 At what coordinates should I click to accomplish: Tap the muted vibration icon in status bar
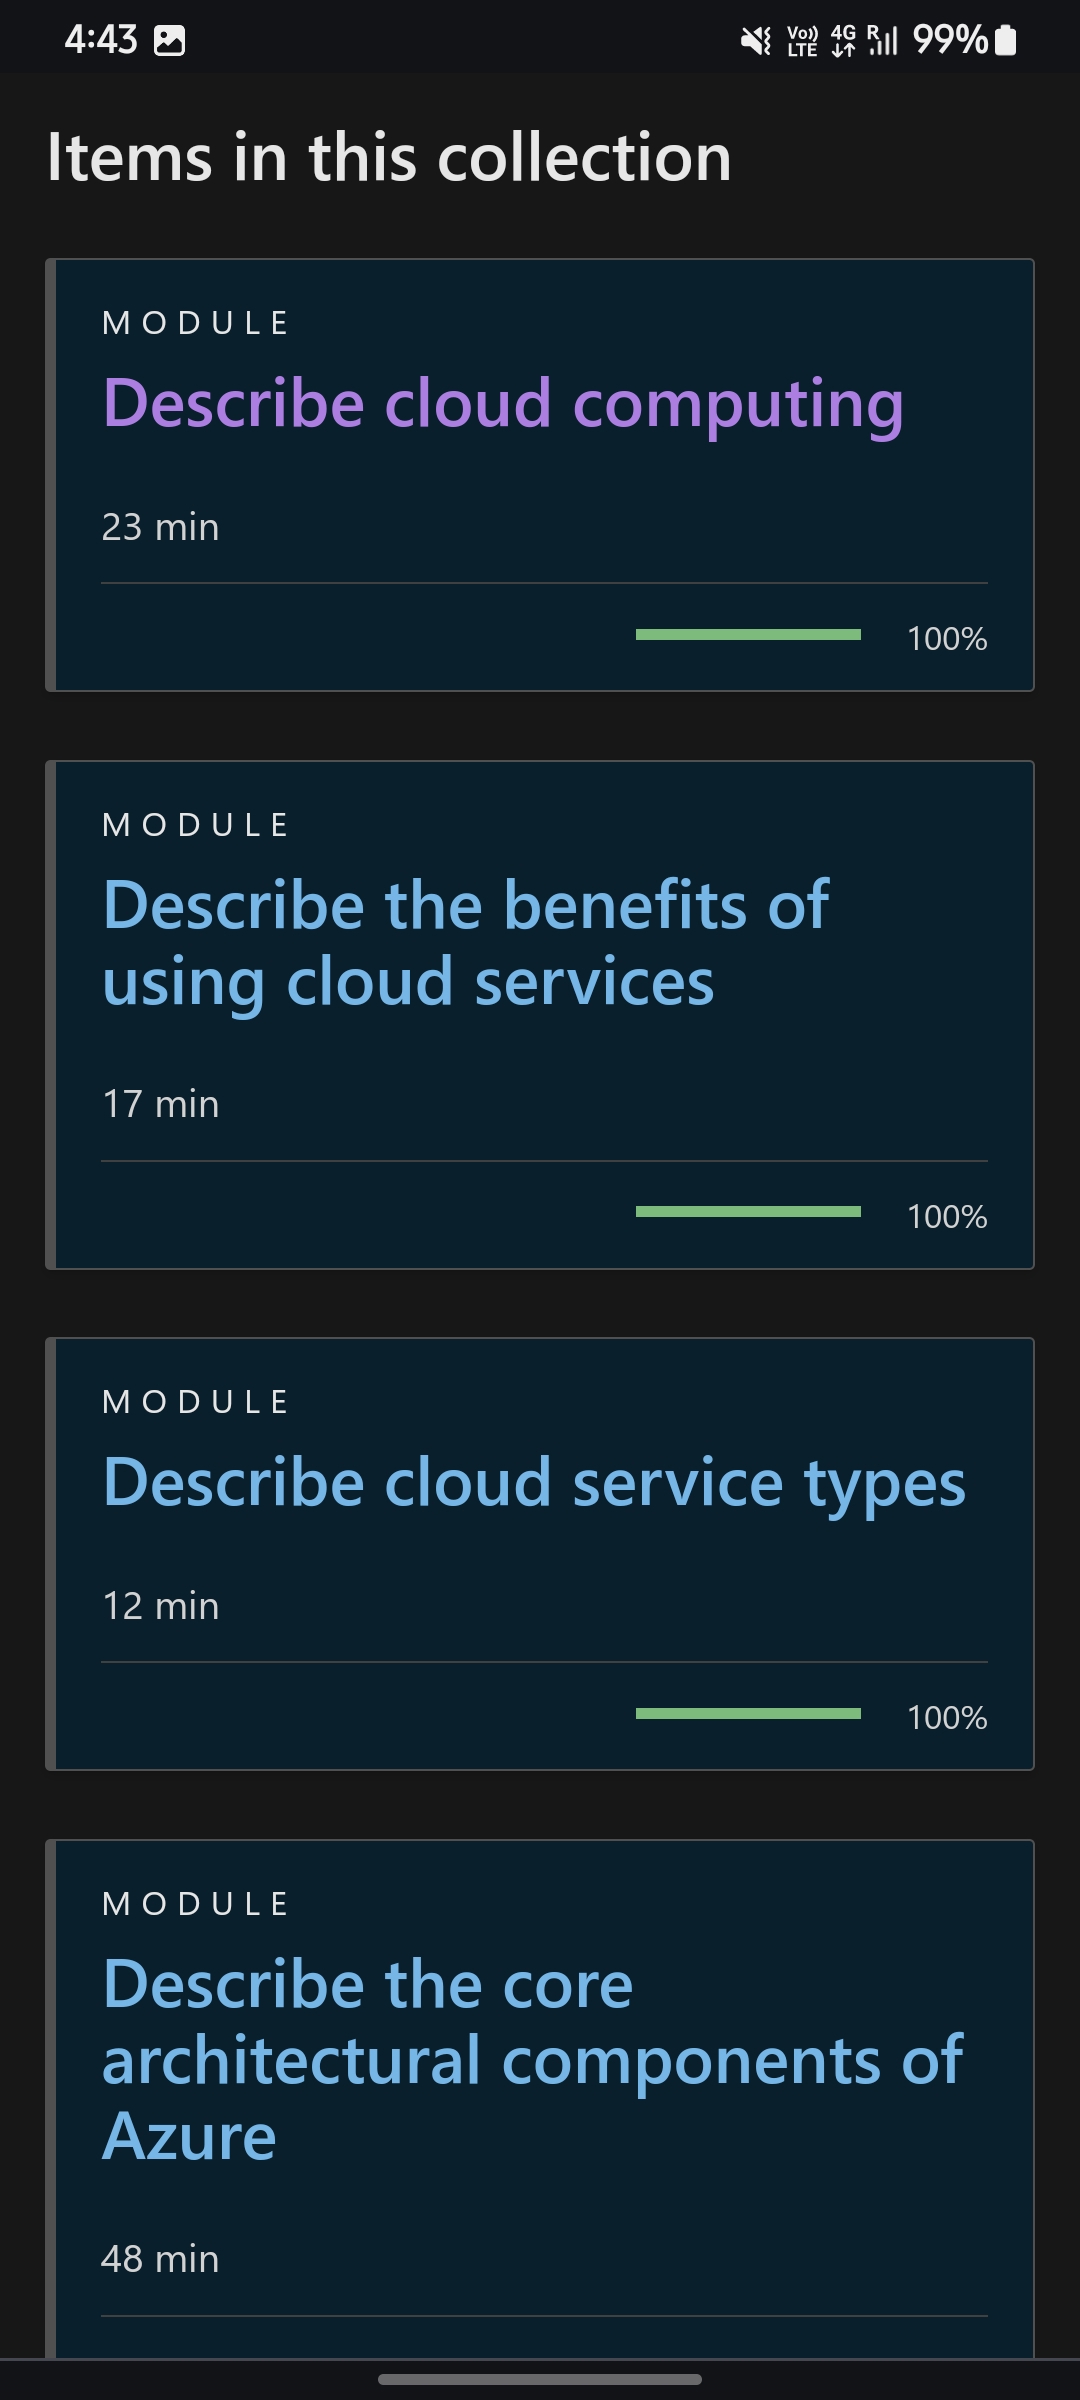coord(757,38)
